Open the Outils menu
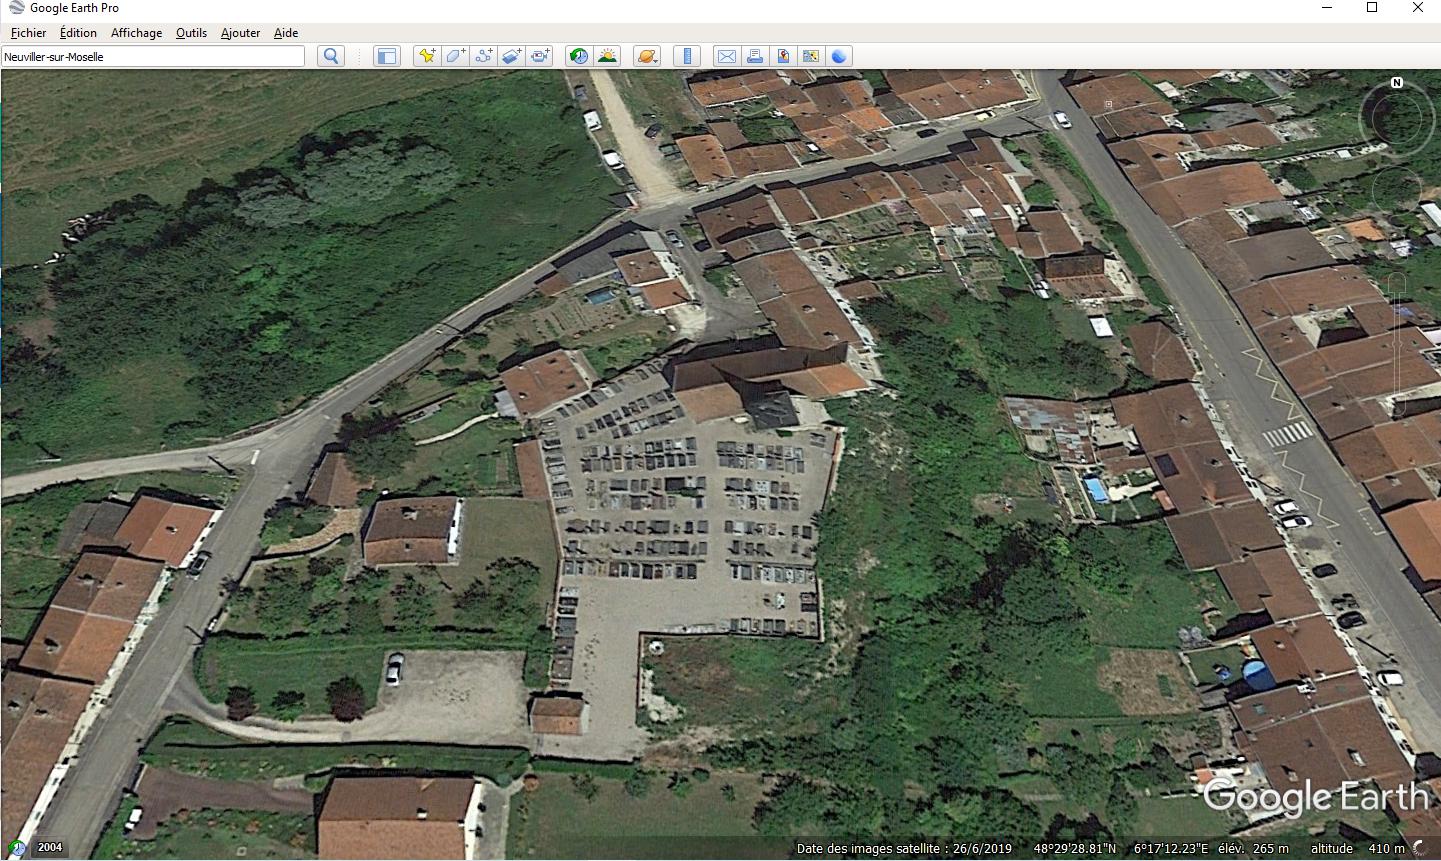Image resolution: width=1441 pixels, height=861 pixels. coord(191,32)
